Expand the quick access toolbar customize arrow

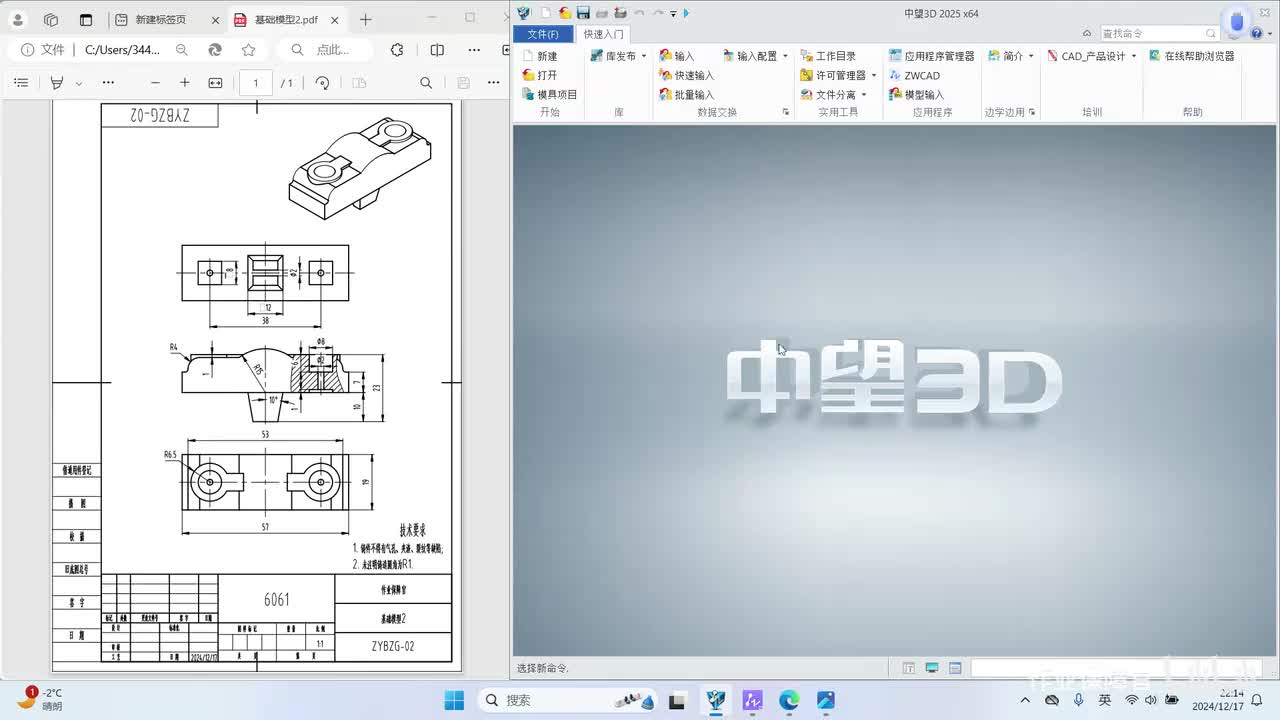click(x=673, y=13)
